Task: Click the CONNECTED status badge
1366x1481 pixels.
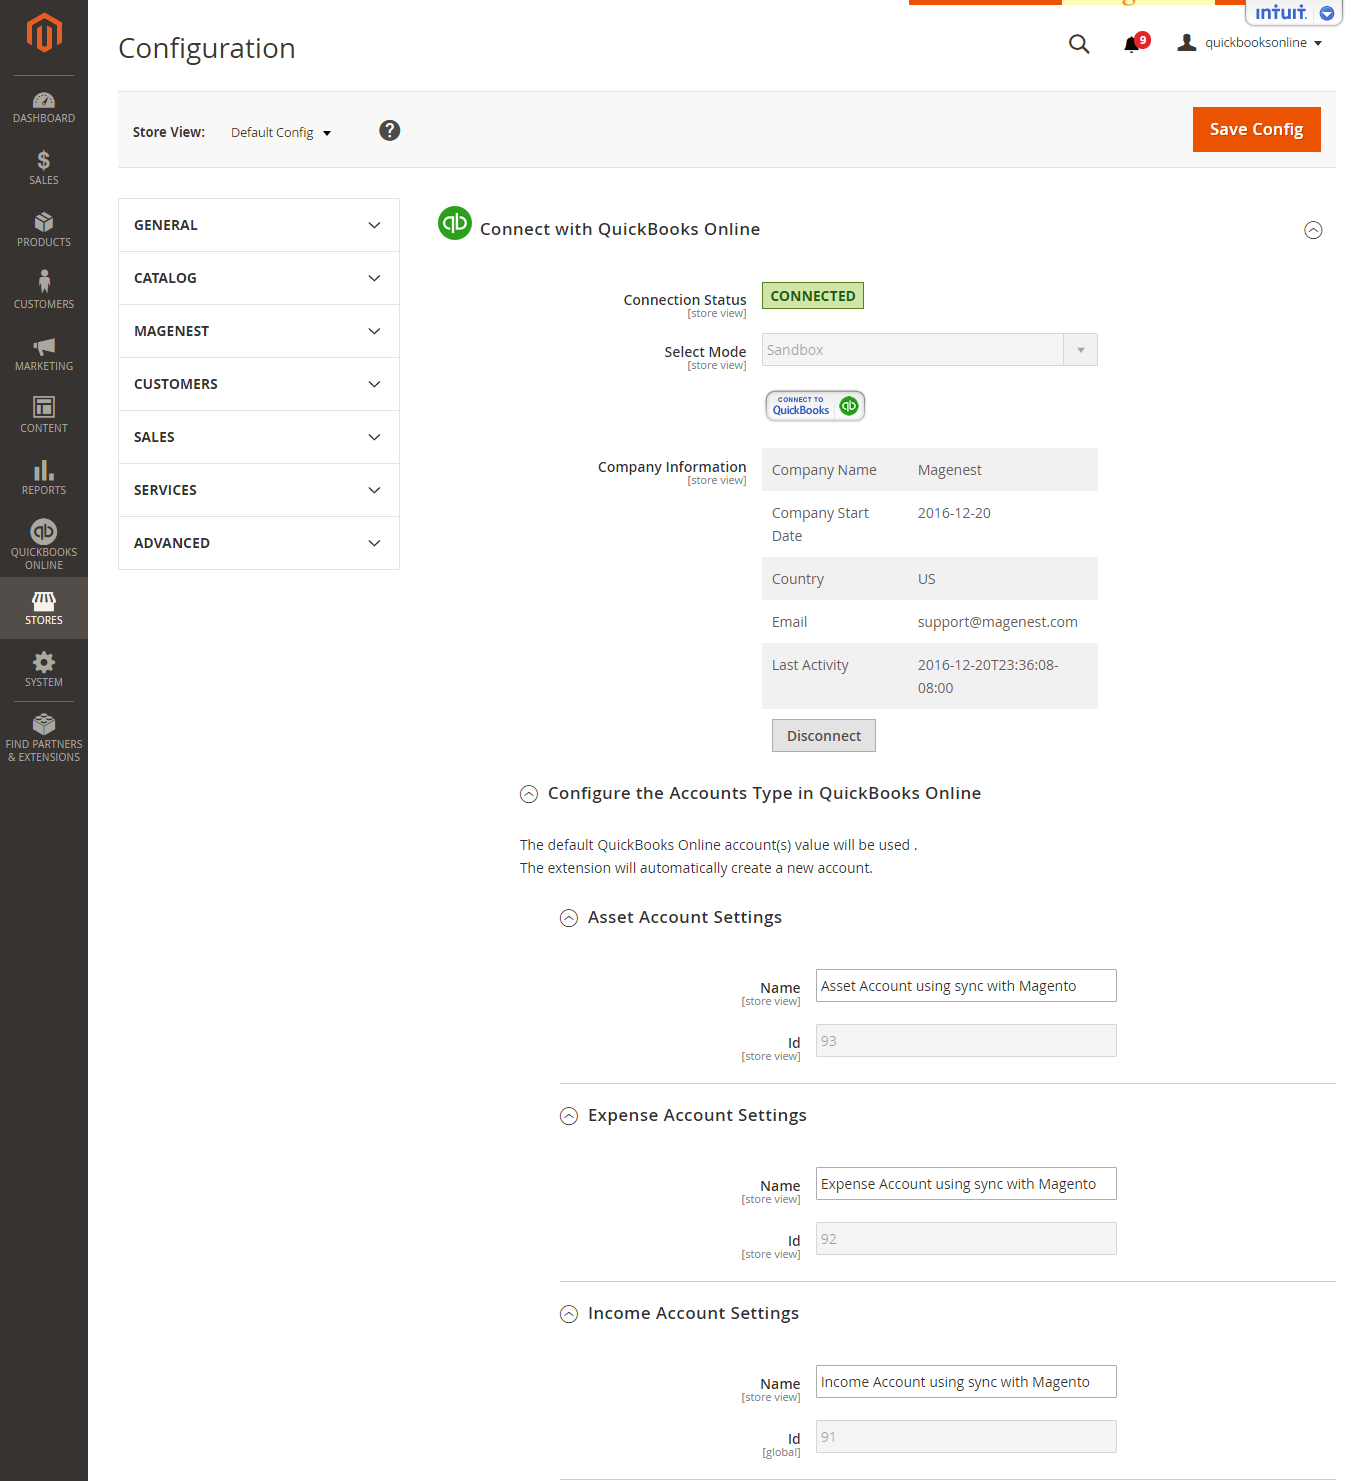Action: (x=813, y=296)
